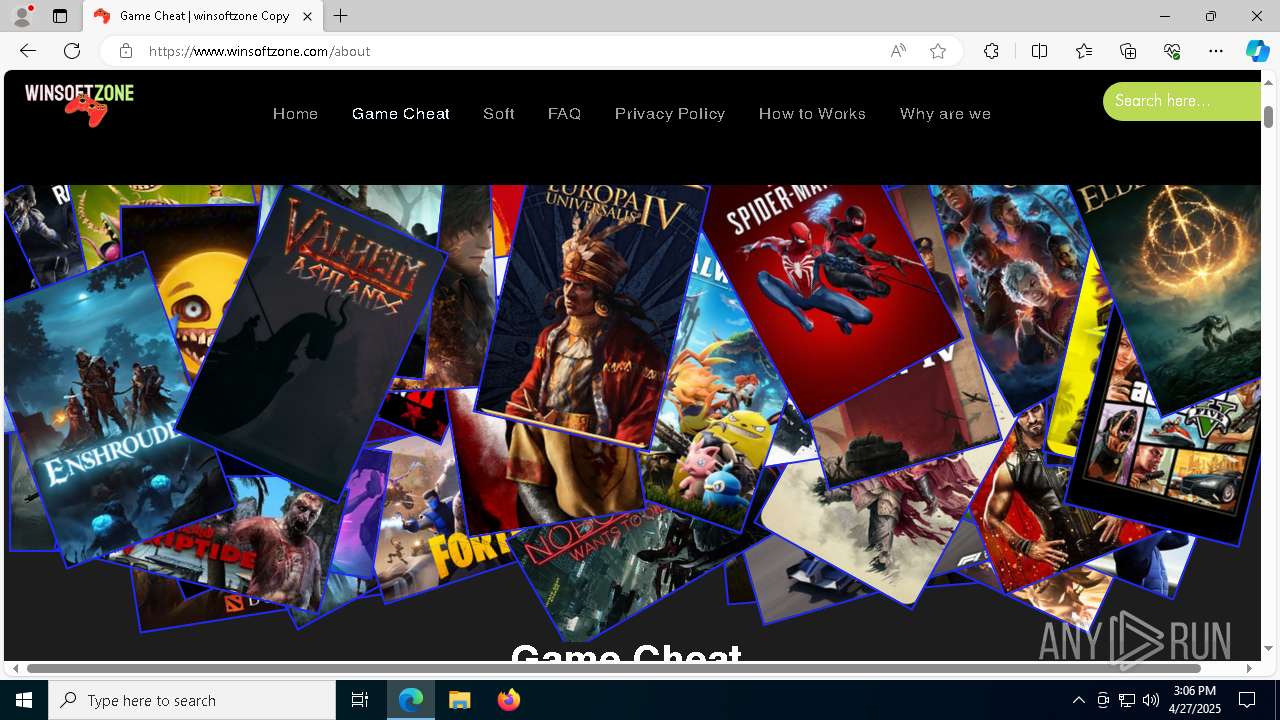The width and height of the screenshot is (1280, 720).
Task: Open volume control tray icon
Action: coord(1151,700)
